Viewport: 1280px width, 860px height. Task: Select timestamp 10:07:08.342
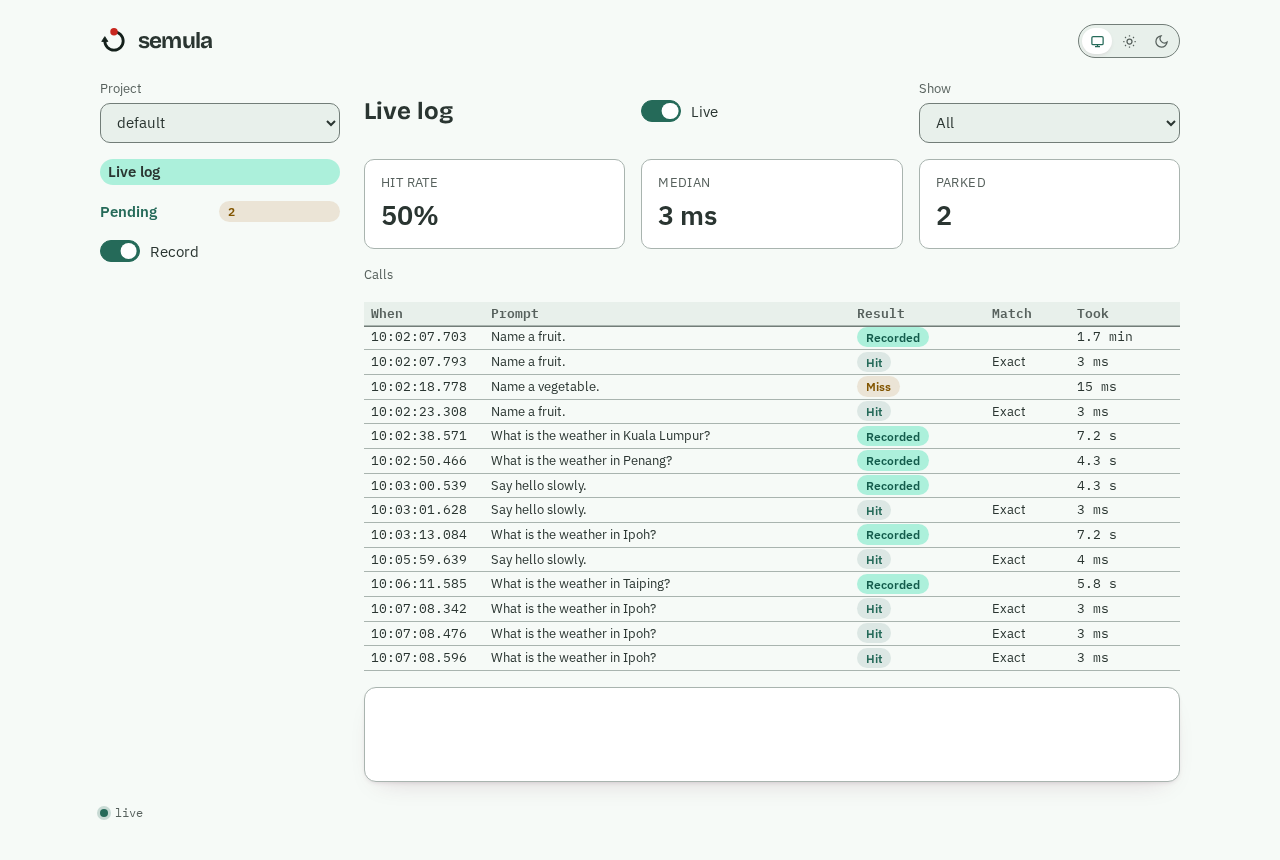(419, 609)
